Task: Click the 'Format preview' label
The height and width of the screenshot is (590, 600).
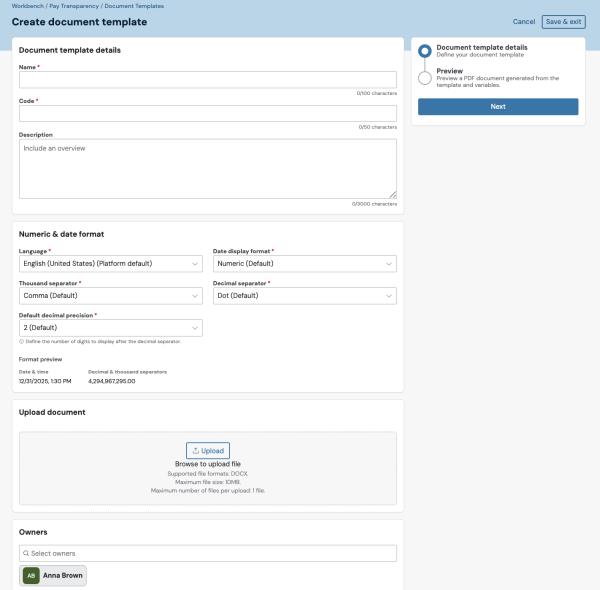Action: coord(40,359)
